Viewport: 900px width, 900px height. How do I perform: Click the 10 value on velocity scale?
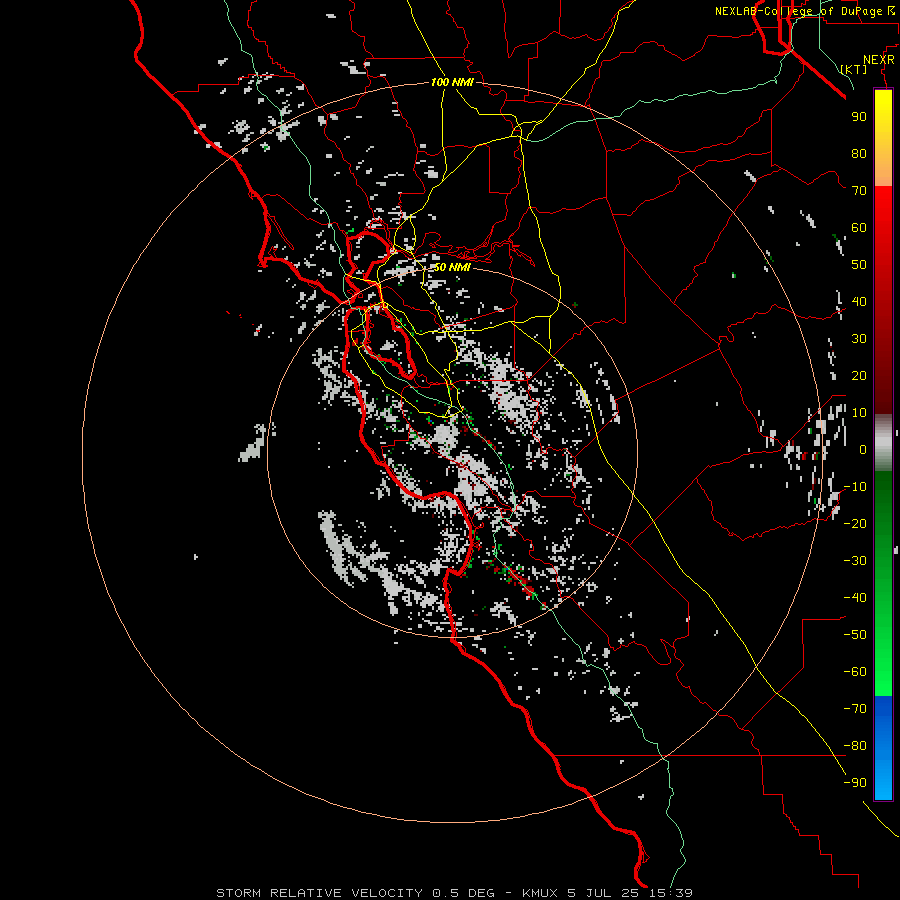(859, 413)
